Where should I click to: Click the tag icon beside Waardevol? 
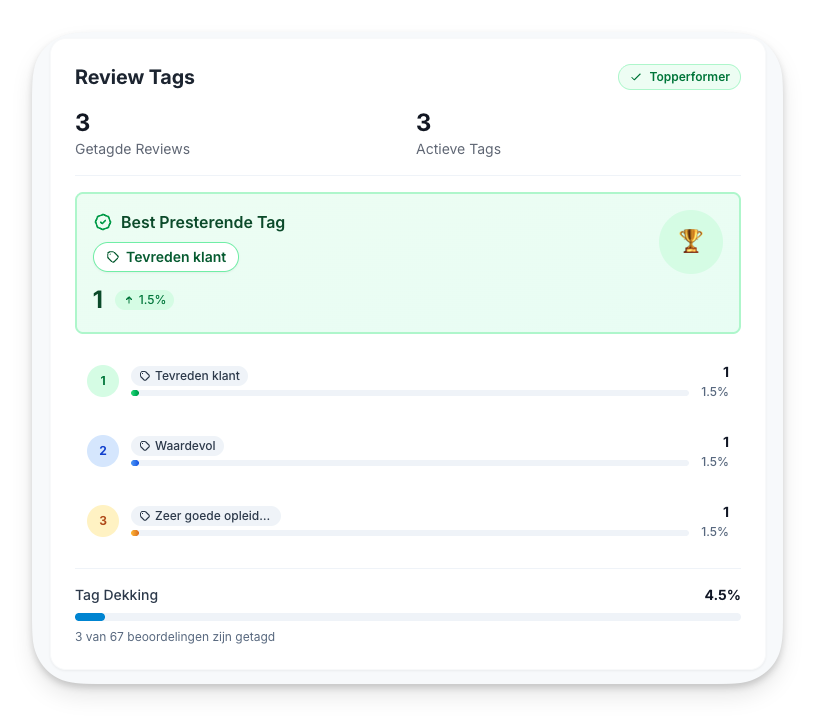143,445
